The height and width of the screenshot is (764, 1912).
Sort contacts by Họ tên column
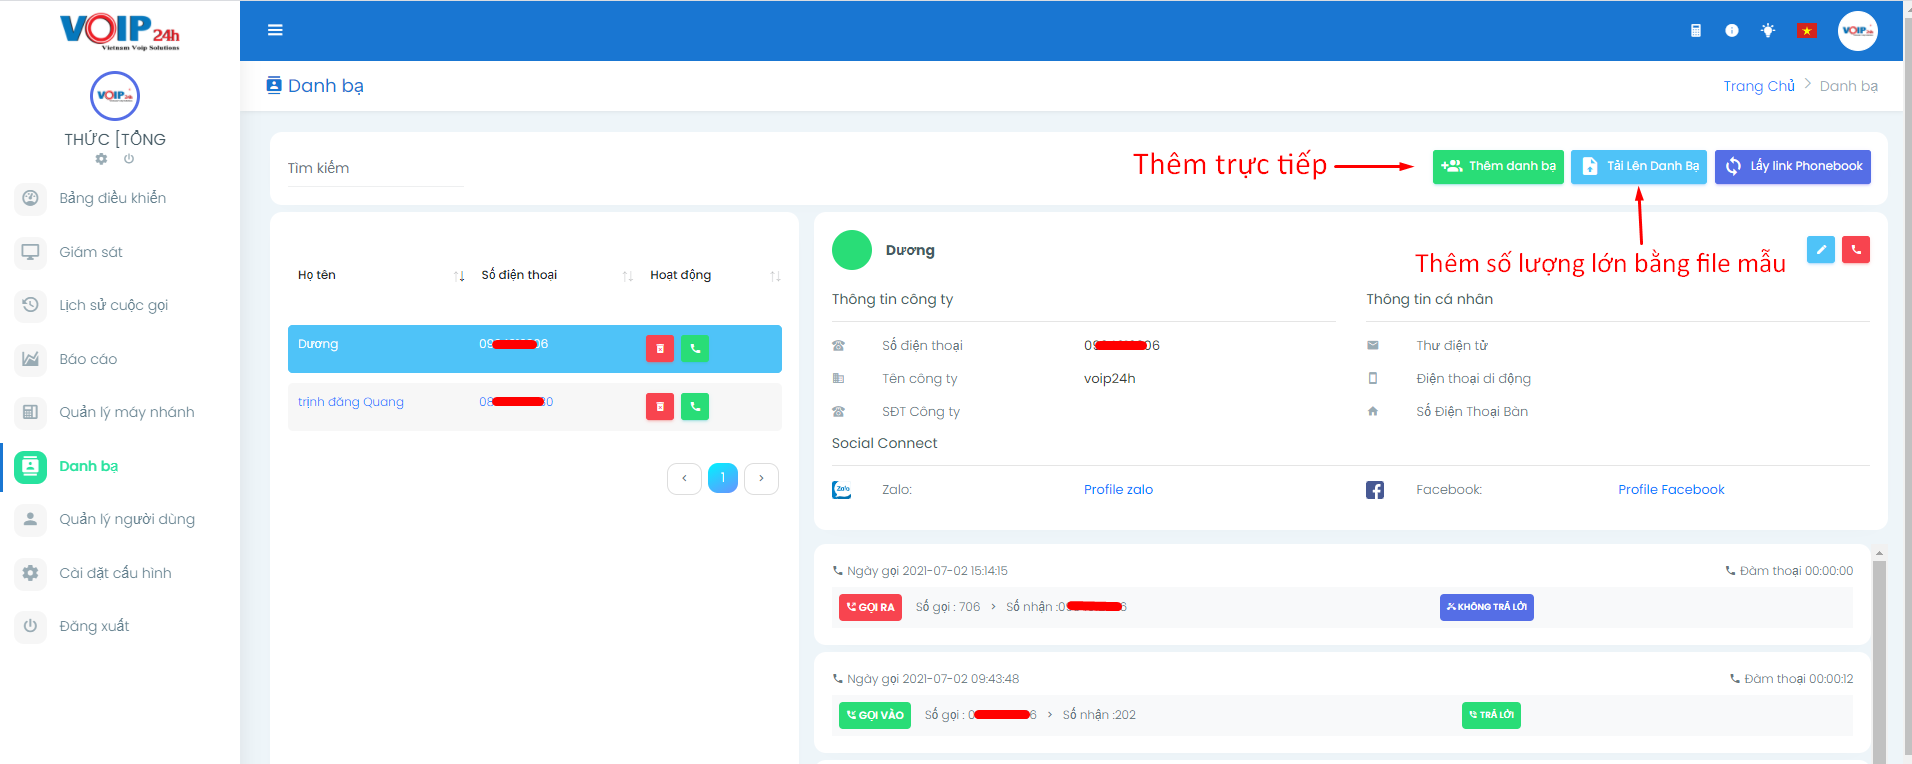tap(459, 276)
